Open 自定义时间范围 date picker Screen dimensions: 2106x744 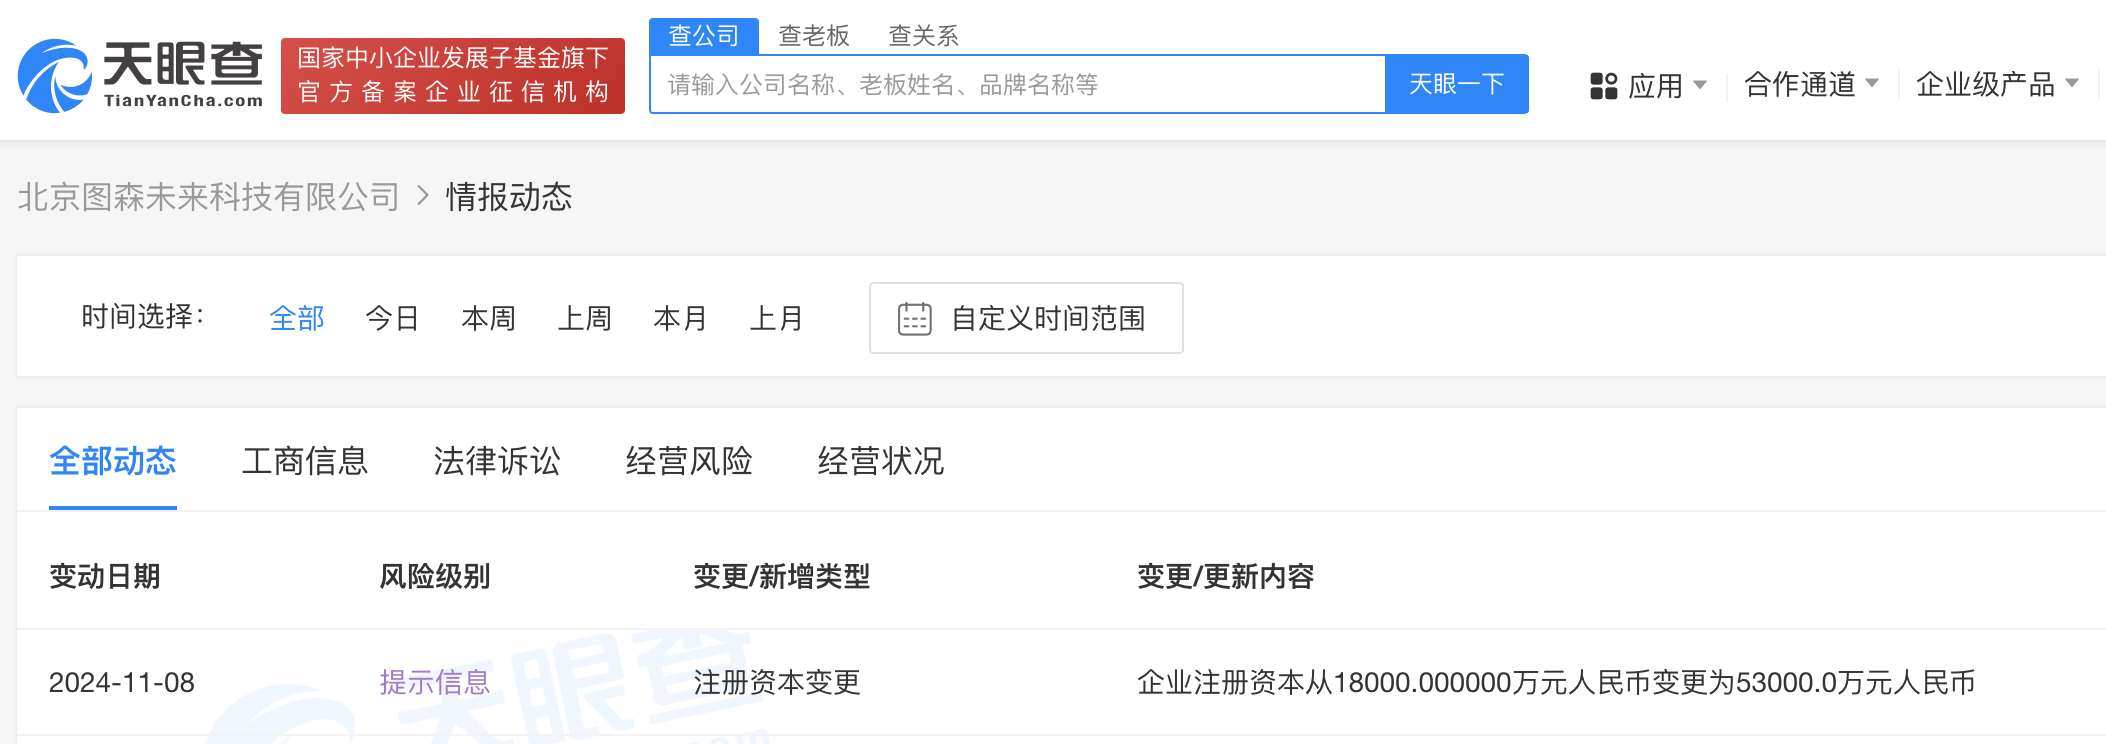pyautogui.click(x=1026, y=318)
